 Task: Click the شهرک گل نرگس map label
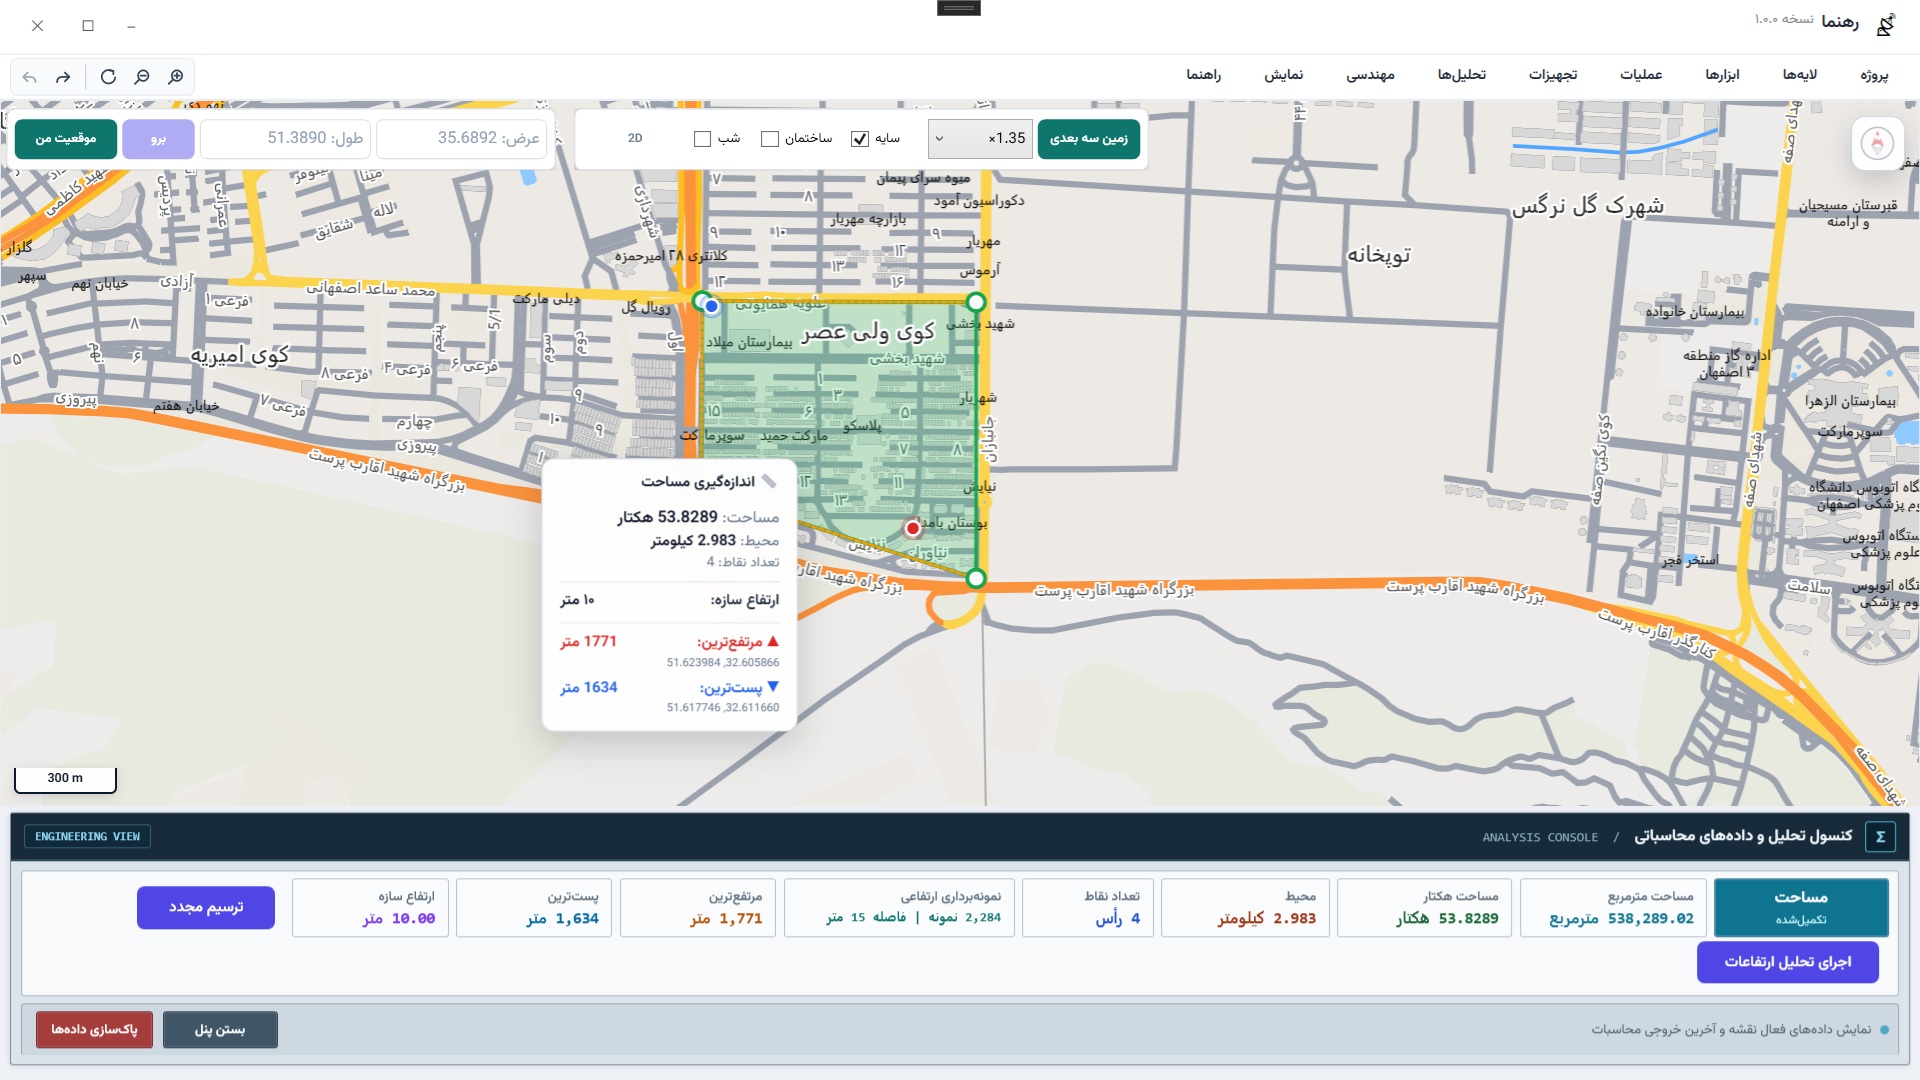pyautogui.click(x=1587, y=206)
